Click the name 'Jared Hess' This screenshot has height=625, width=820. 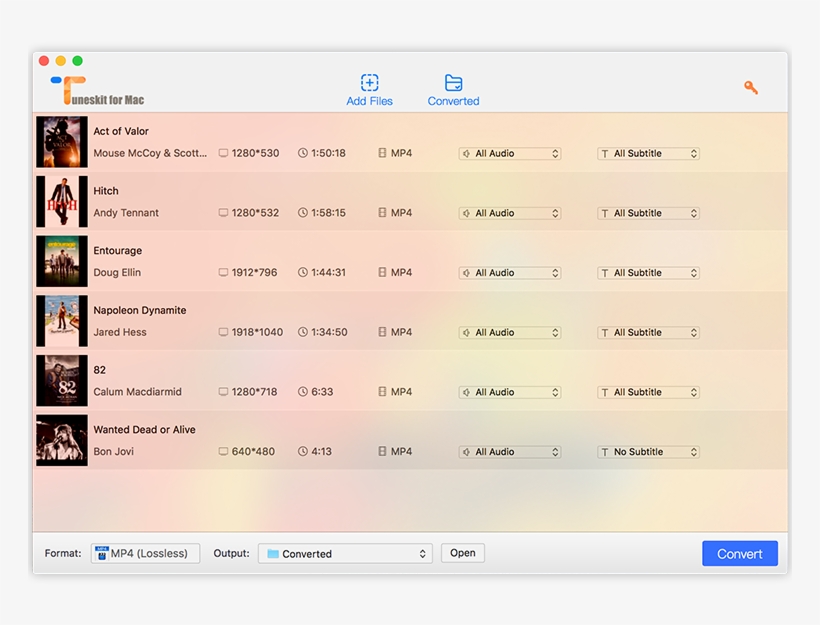coord(120,332)
